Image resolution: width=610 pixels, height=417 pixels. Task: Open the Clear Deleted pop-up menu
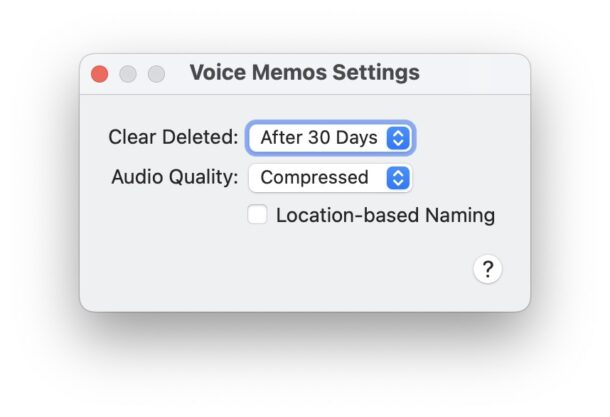(x=330, y=138)
